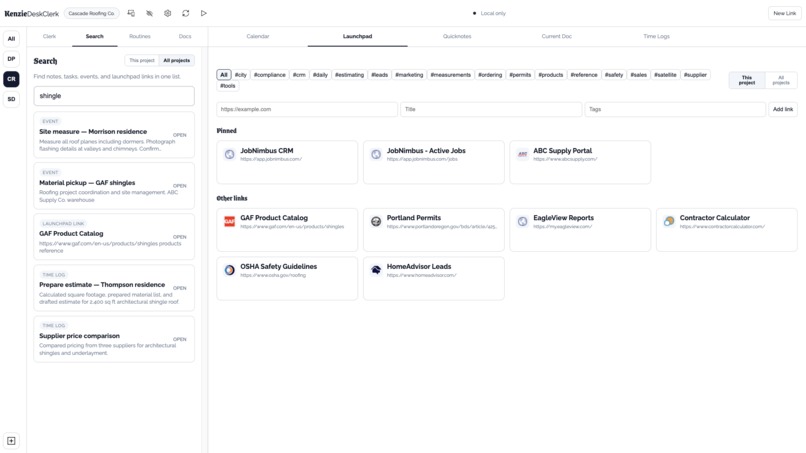This screenshot has width=806, height=453.
Task: Click the EagleView Reports globe icon
Action: (x=522, y=222)
